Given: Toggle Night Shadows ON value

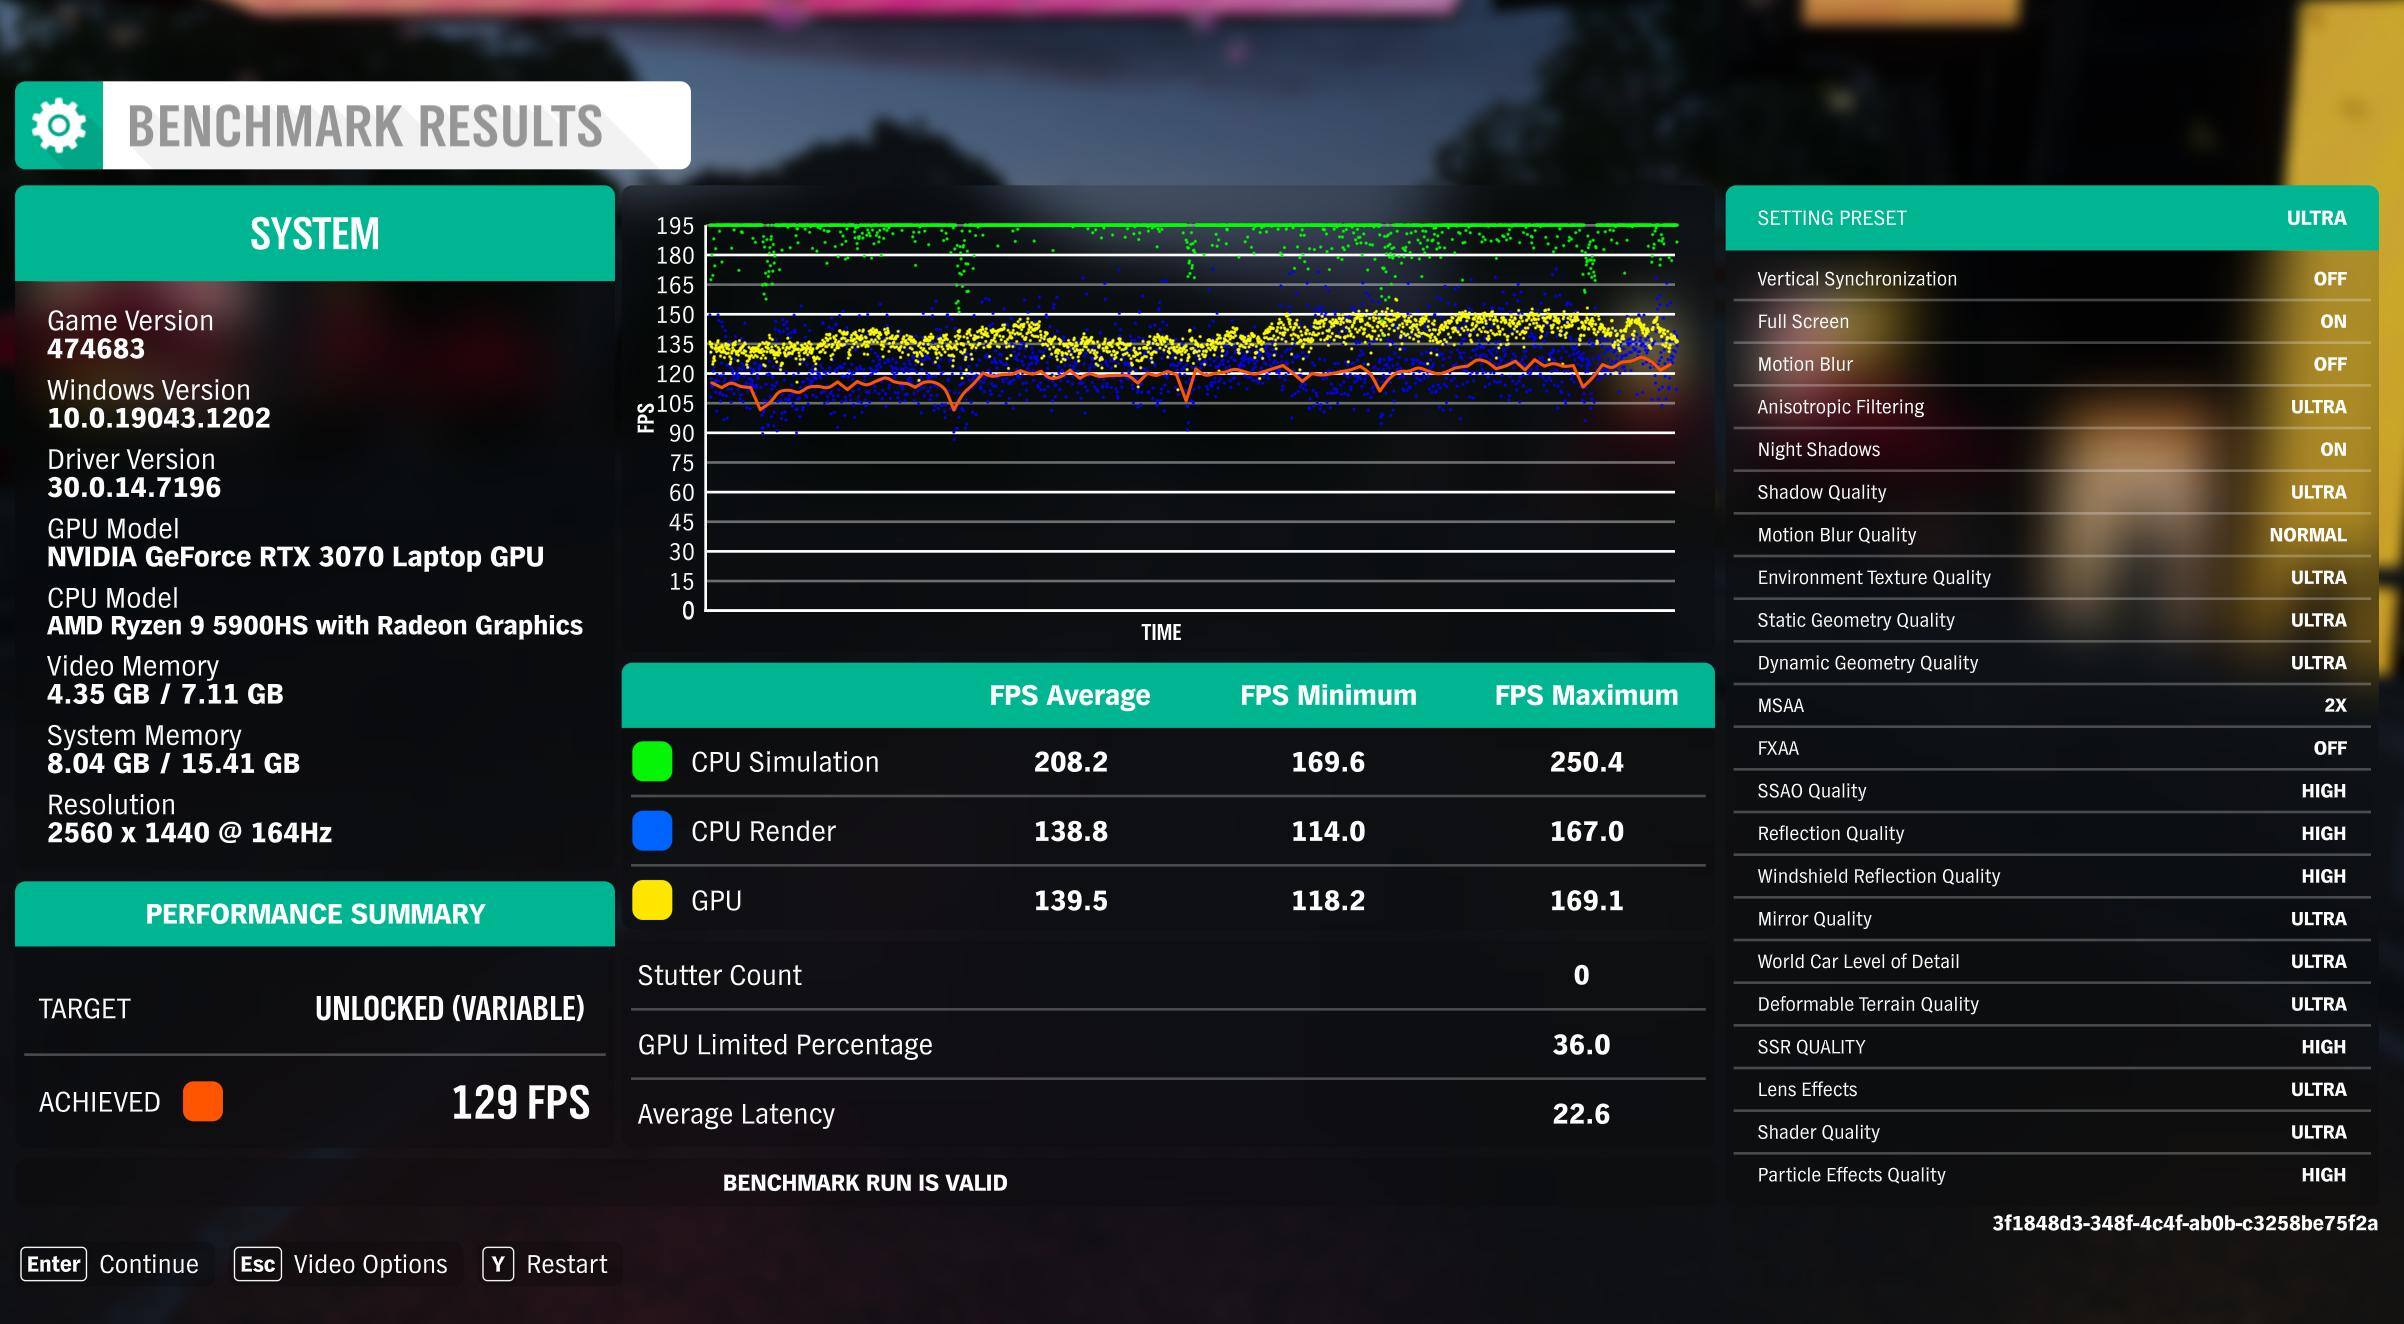Looking at the screenshot, I should (x=2332, y=450).
